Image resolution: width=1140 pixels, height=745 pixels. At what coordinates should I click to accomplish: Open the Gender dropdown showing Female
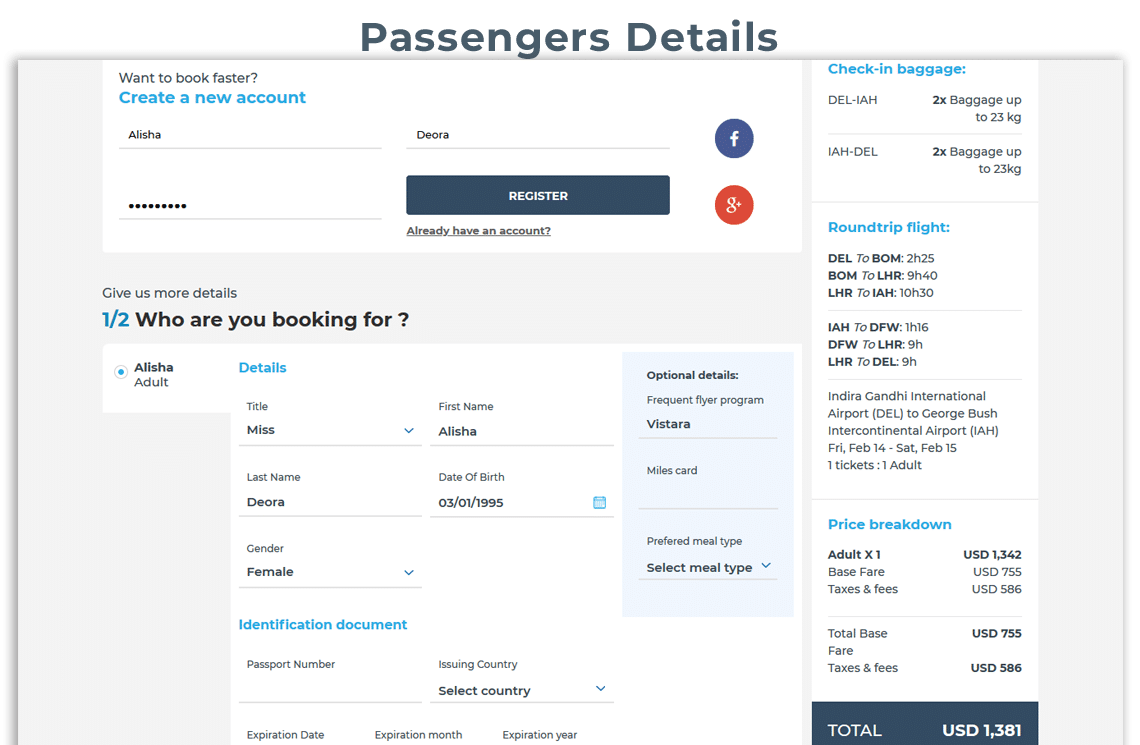point(330,572)
